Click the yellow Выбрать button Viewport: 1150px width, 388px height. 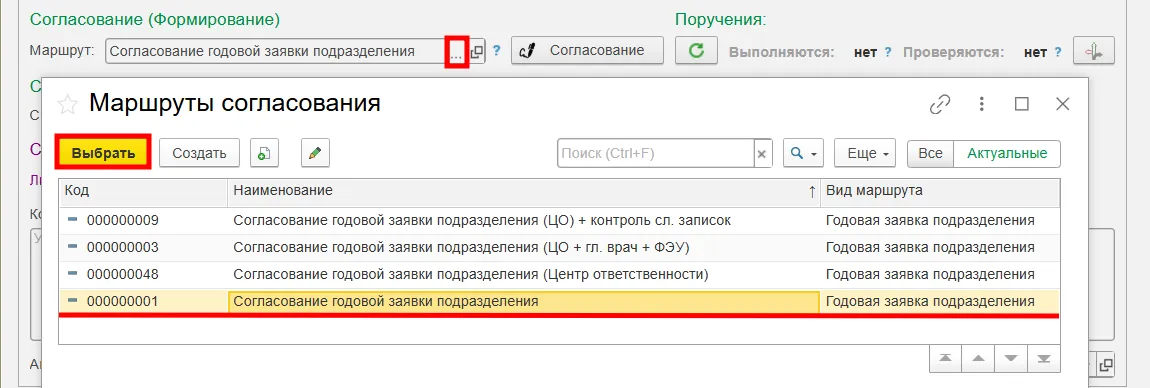click(103, 153)
